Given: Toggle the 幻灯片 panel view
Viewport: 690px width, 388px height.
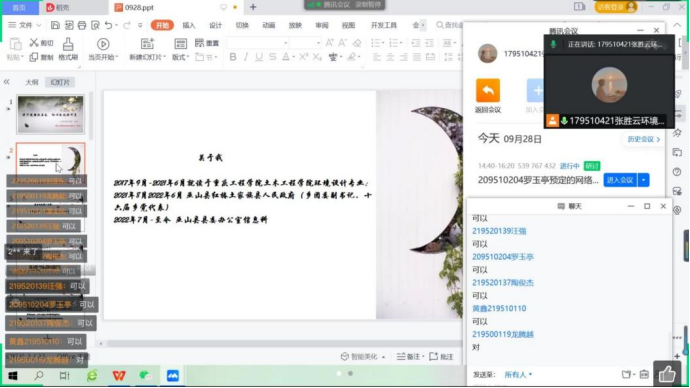Looking at the screenshot, I should (x=60, y=82).
